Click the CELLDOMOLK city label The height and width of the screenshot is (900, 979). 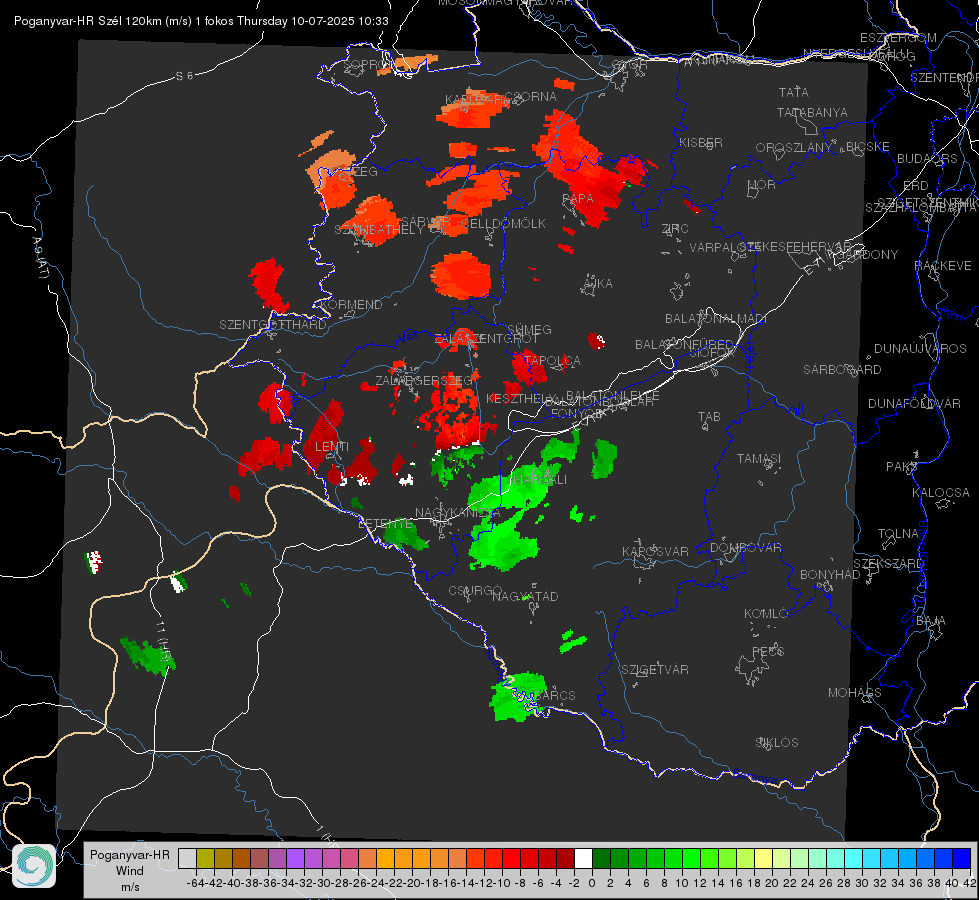[x=503, y=223]
